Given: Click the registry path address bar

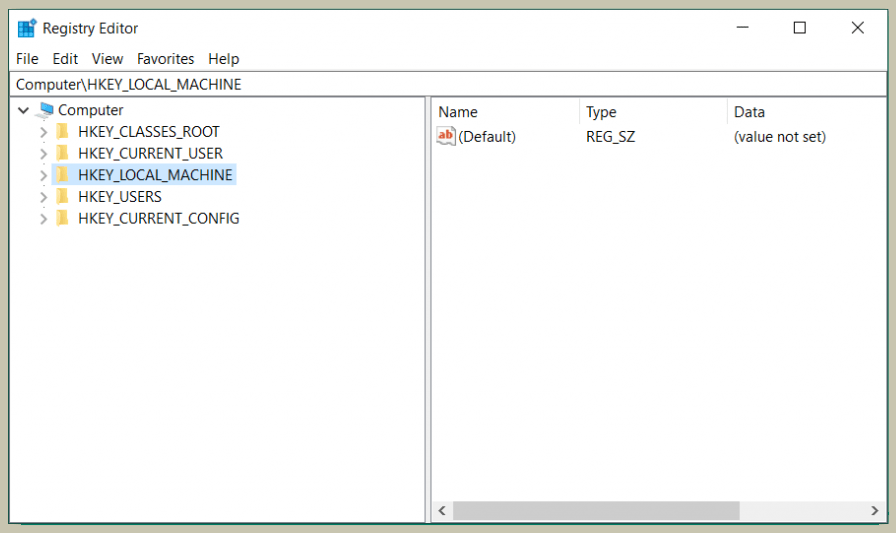Looking at the screenshot, I should (x=448, y=85).
